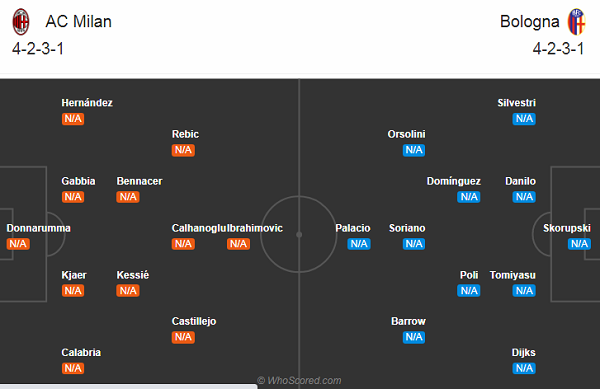Select player Calhanoglu on the pitch
Screen dimensions: 600x389
197,228
